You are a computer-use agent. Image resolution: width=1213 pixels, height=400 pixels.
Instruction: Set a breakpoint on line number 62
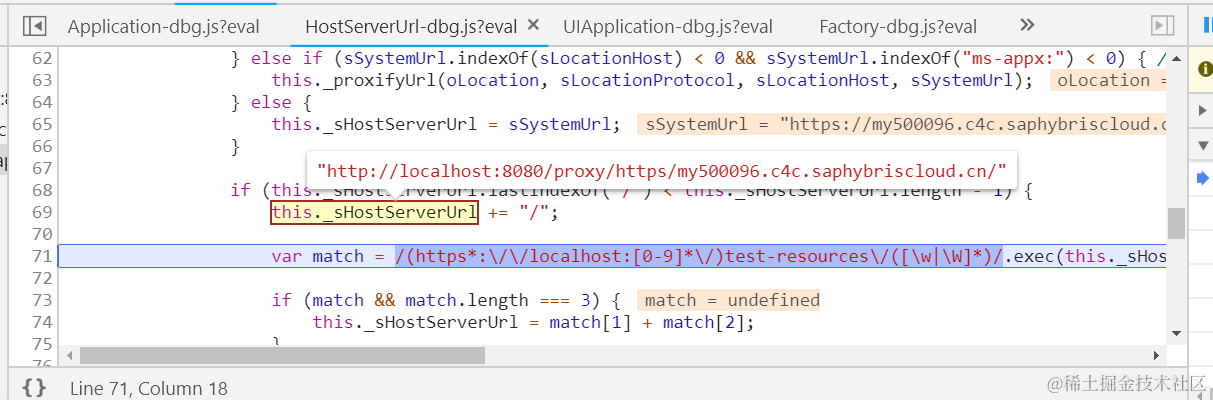41,59
